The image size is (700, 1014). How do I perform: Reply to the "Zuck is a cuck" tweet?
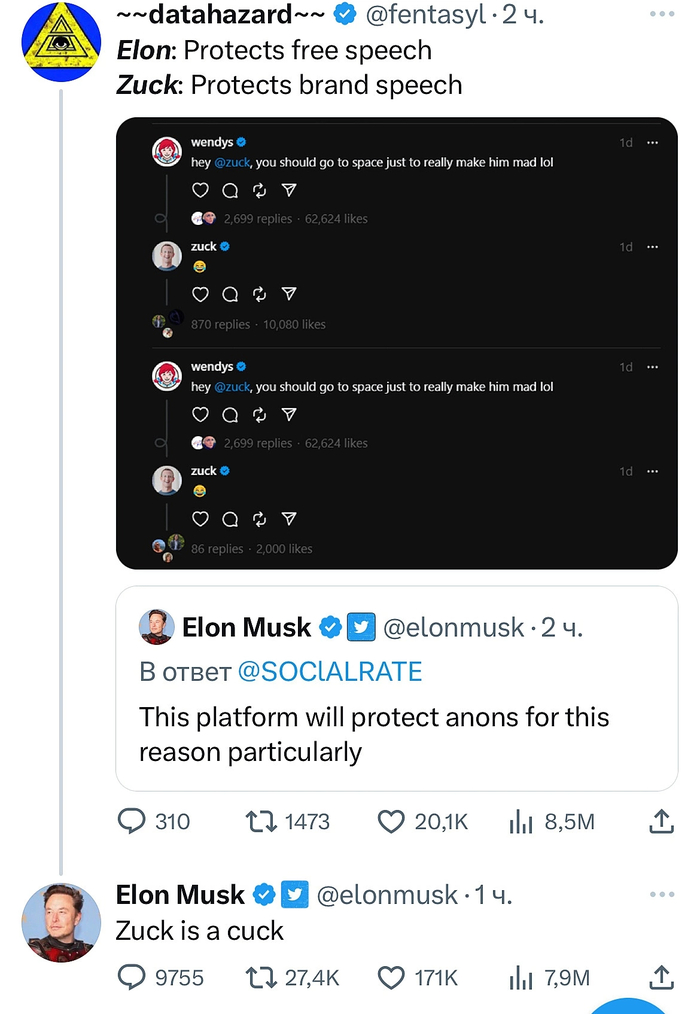pos(133,977)
